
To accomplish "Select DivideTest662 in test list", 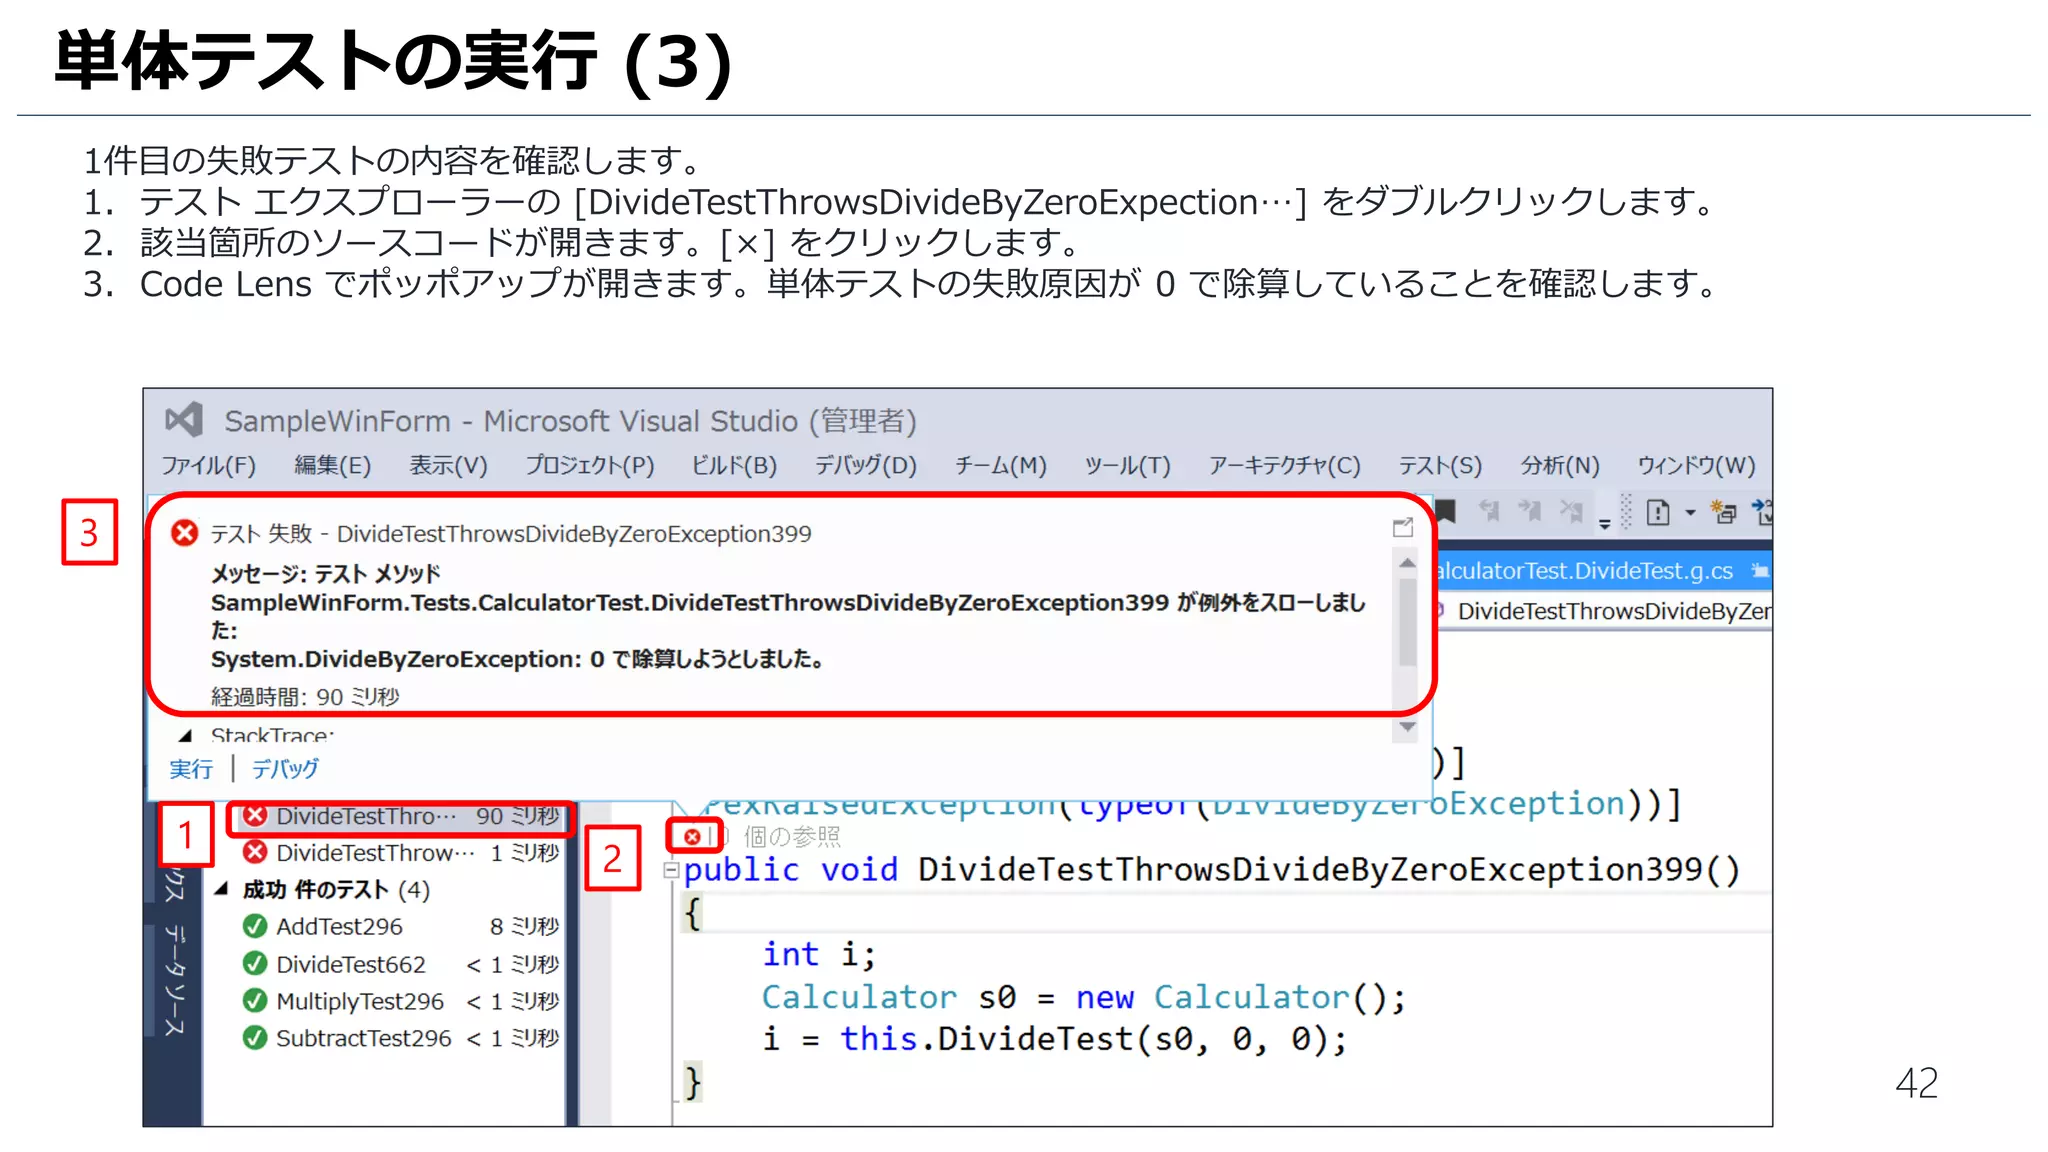I will tap(401, 963).
